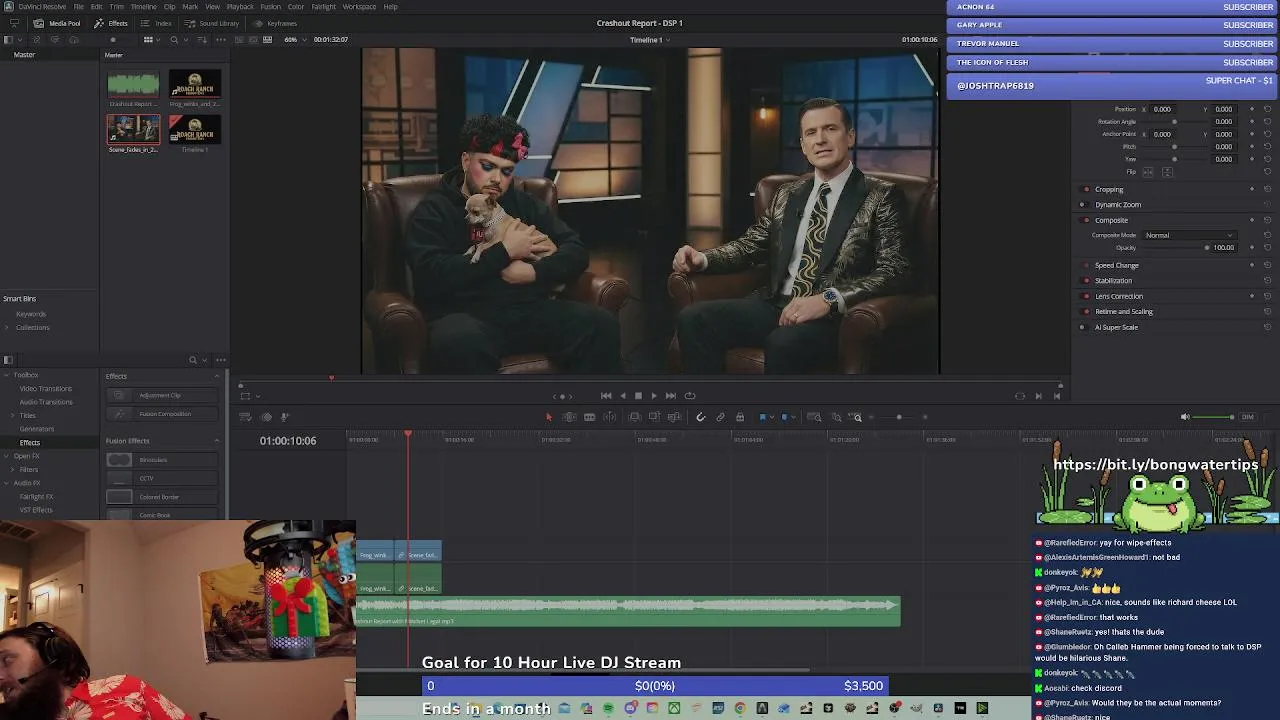Select the Adjustment Clip effect
This screenshot has height=720, width=1280.
[162, 396]
